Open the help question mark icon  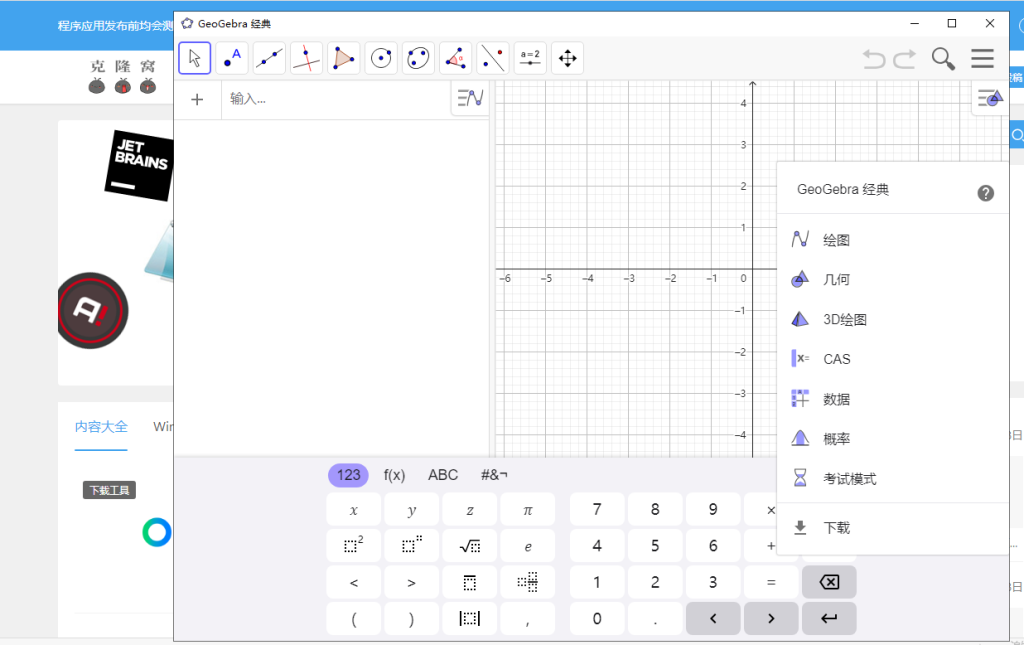[x=985, y=193]
